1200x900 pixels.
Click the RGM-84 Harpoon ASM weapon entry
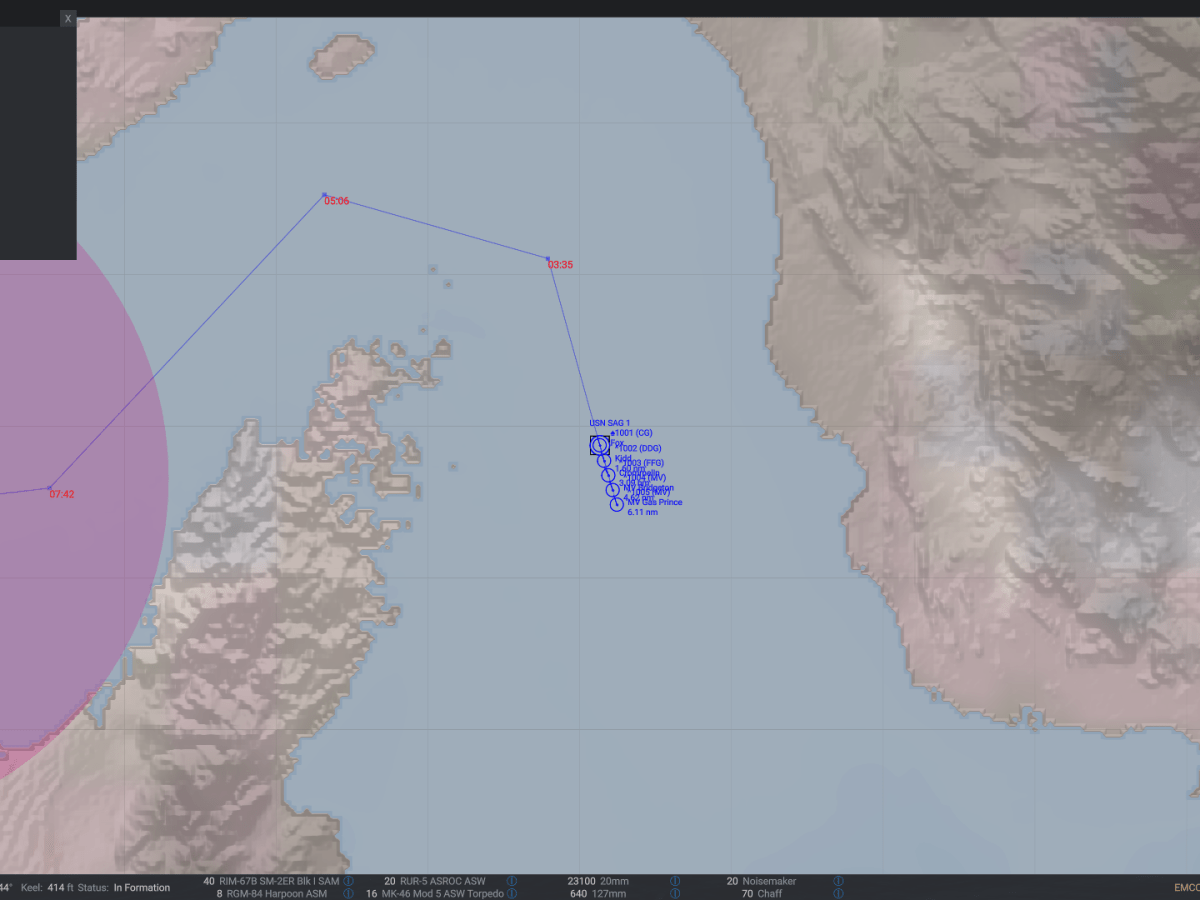277,893
